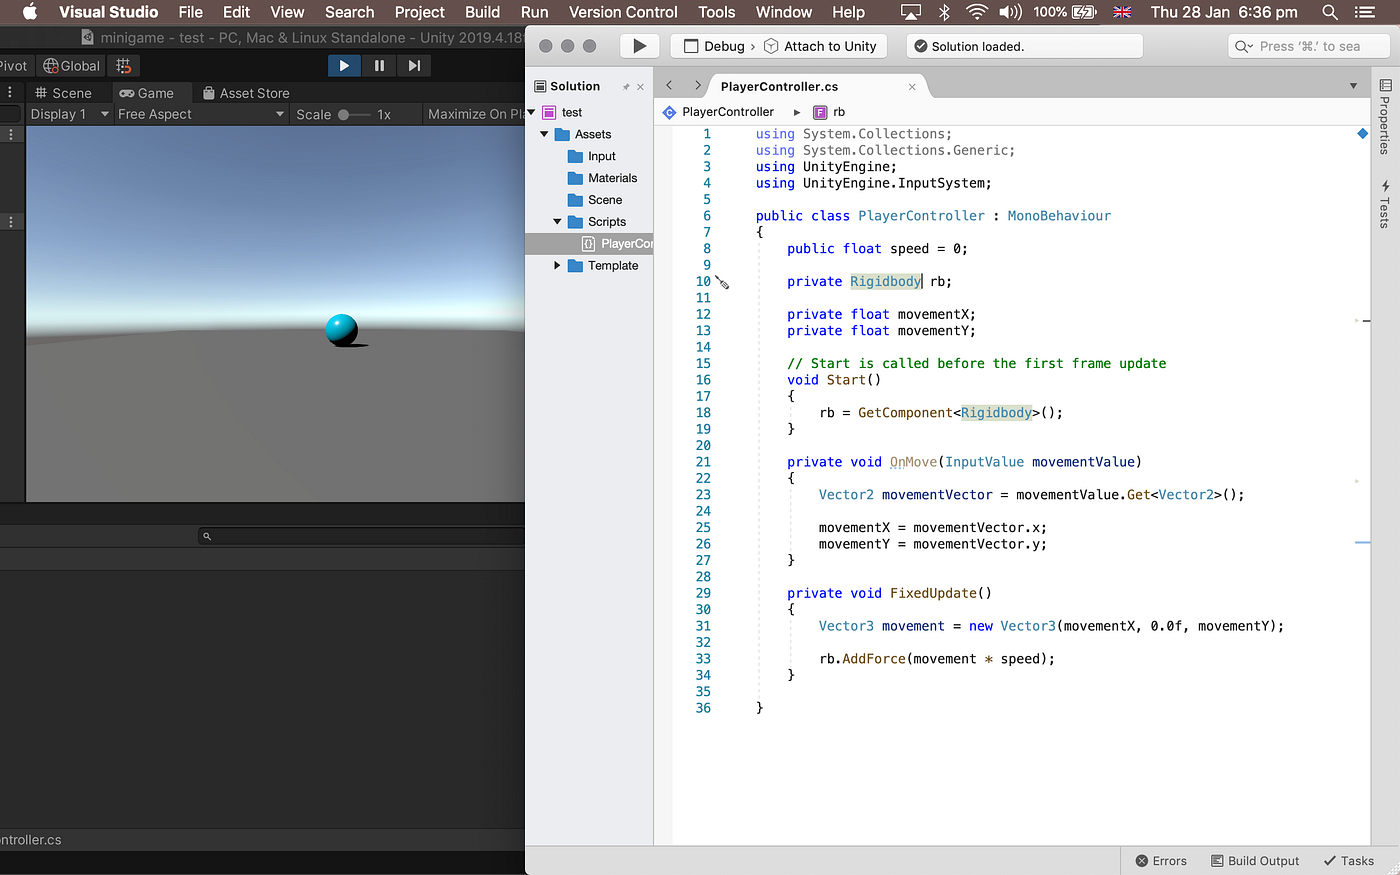The image size is (1400, 875).
Task: Click the Wi-Fi menu bar icon
Action: pos(977,12)
